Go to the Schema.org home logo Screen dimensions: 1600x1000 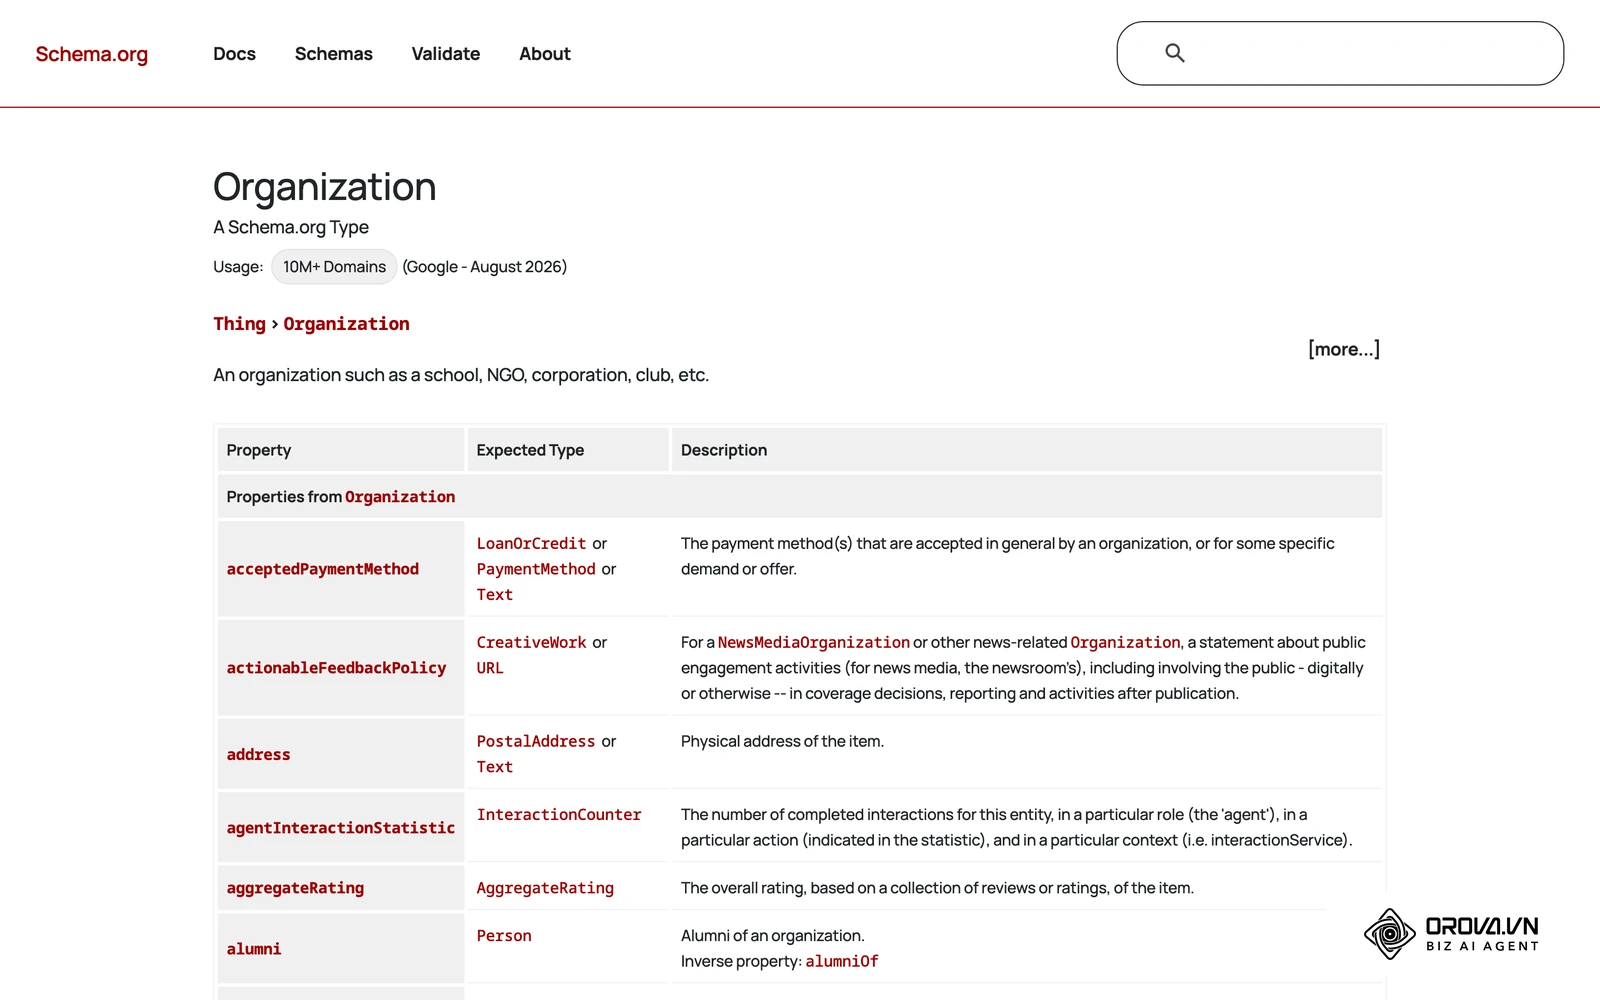coord(92,54)
